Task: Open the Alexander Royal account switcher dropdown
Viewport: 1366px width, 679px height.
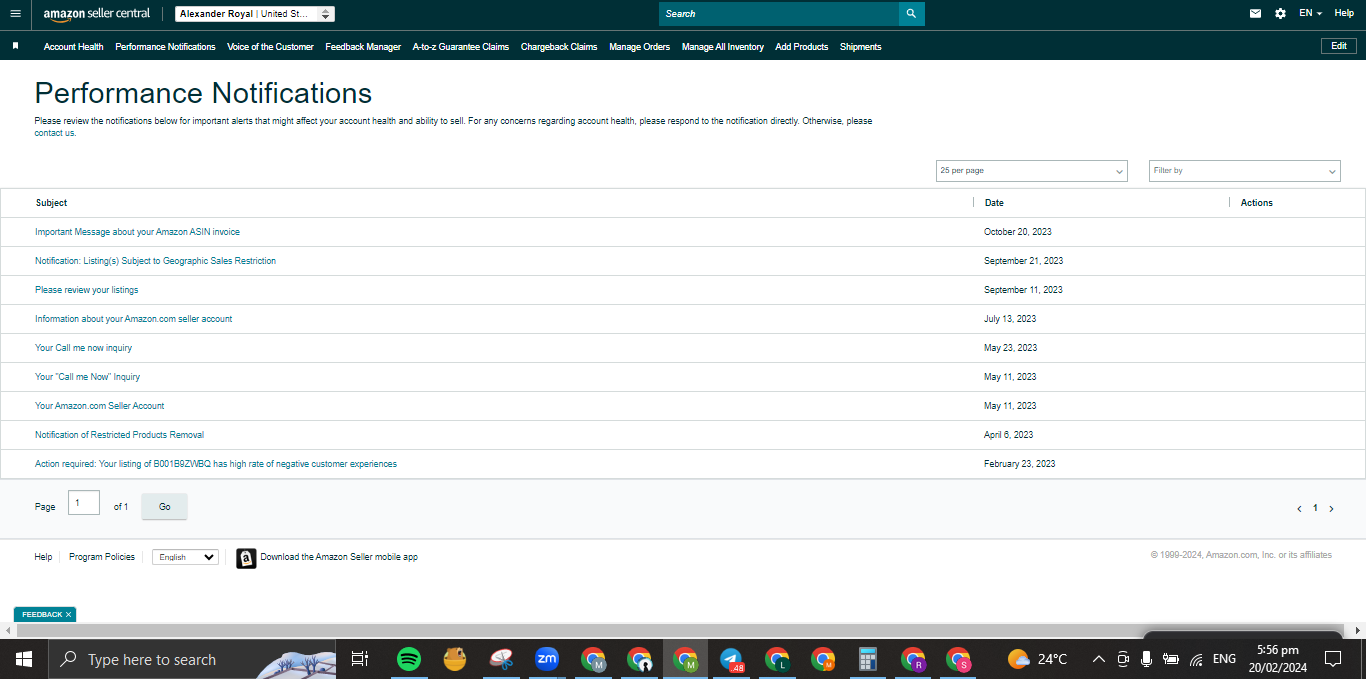Action: pos(255,14)
